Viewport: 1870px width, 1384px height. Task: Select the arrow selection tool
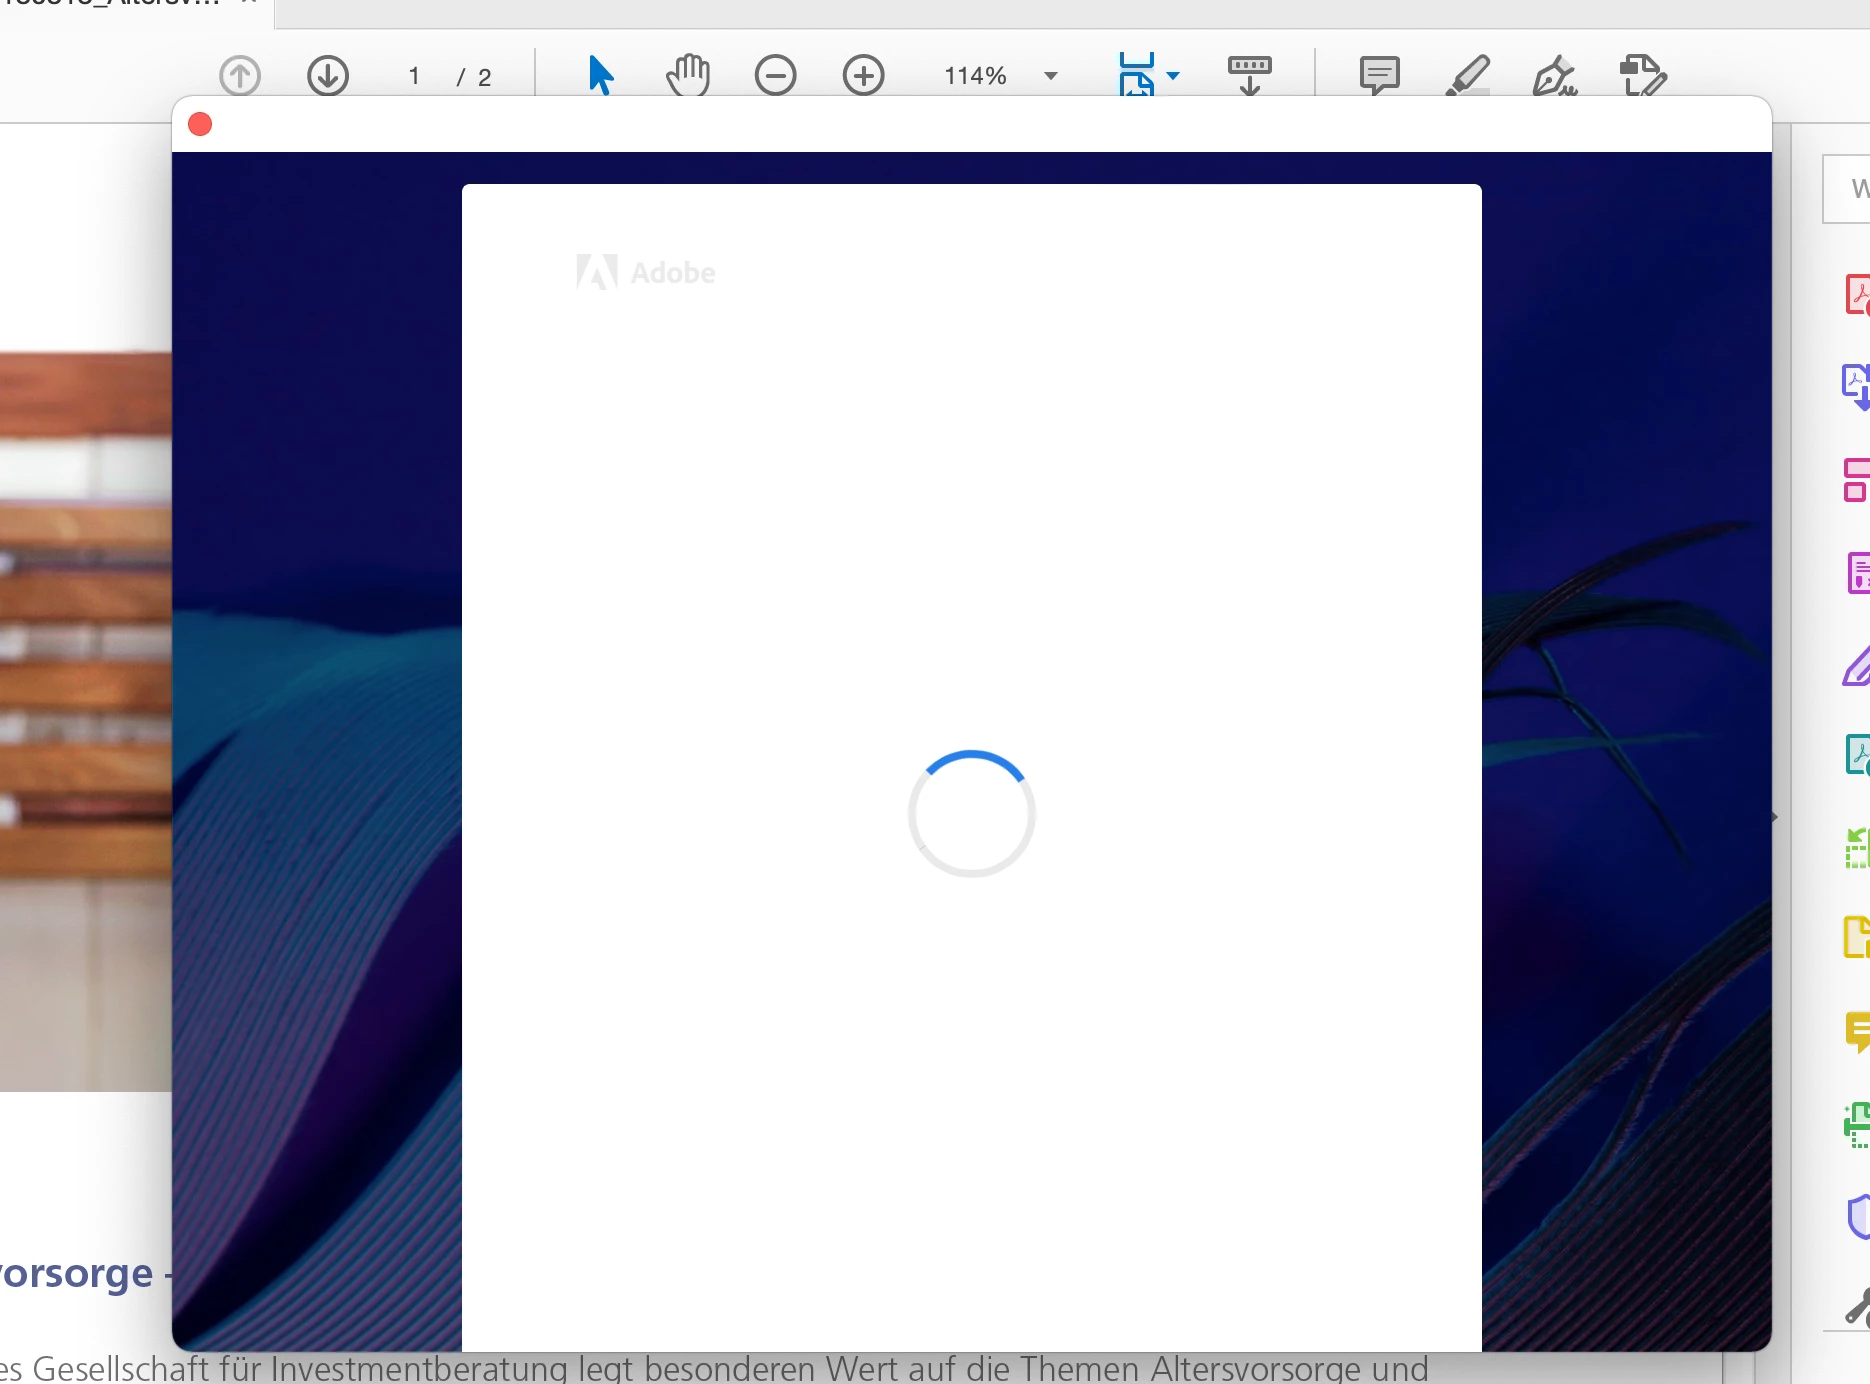coord(600,75)
